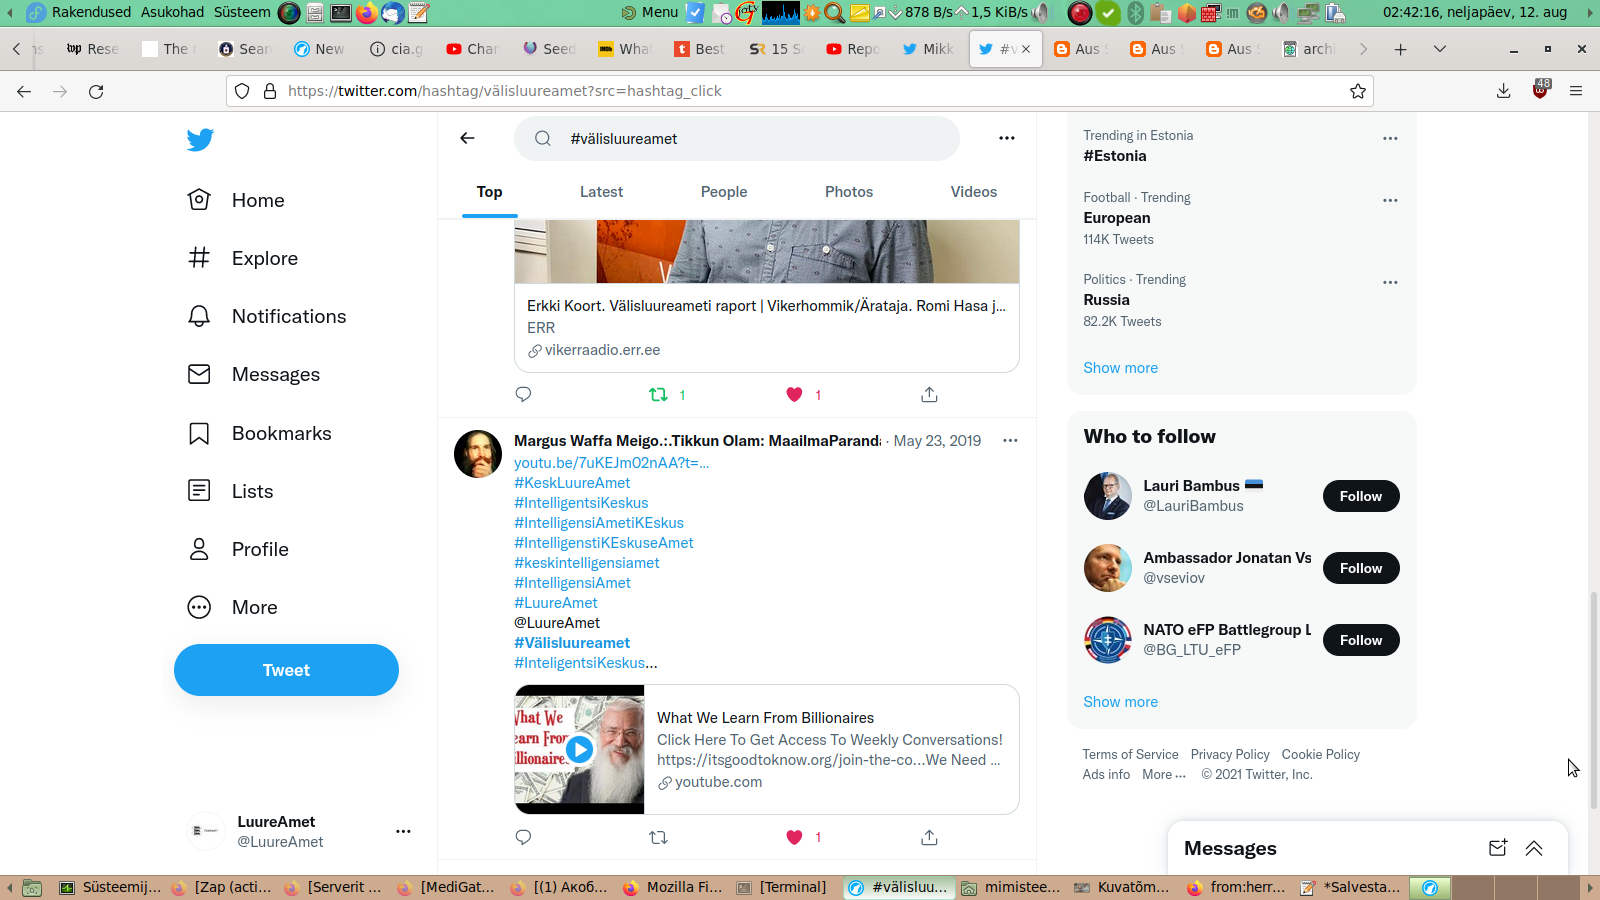Open LuureAmet account switcher menu
The image size is (1600, 900).
pos(403,831)
